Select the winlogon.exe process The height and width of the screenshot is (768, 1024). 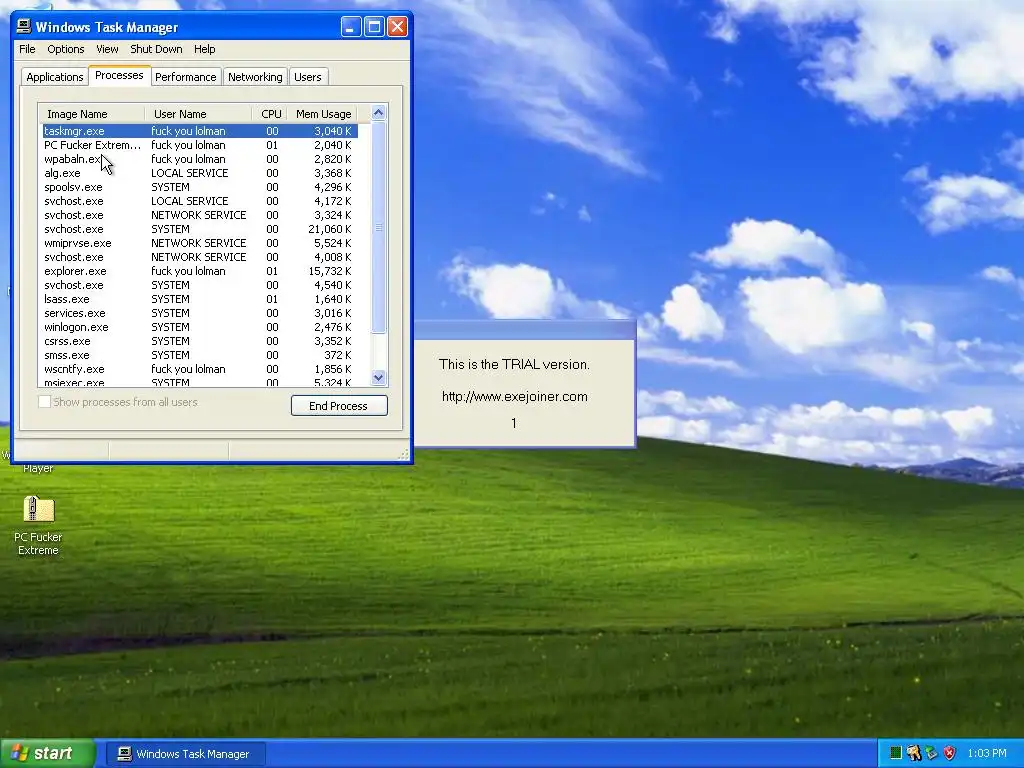click(x=200, y=327)
